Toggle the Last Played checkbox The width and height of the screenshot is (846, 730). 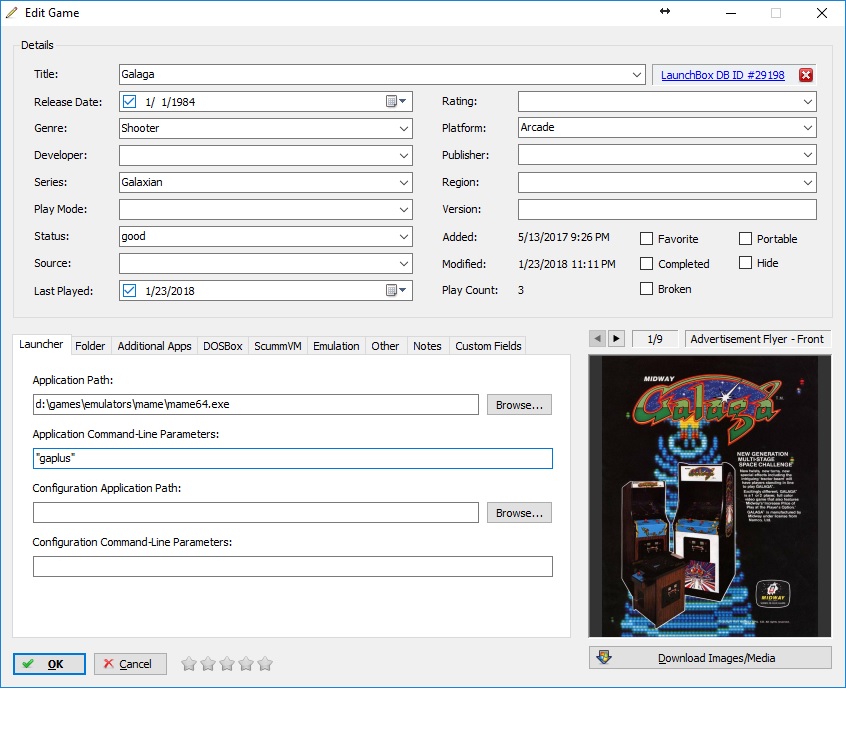(129, 290)
